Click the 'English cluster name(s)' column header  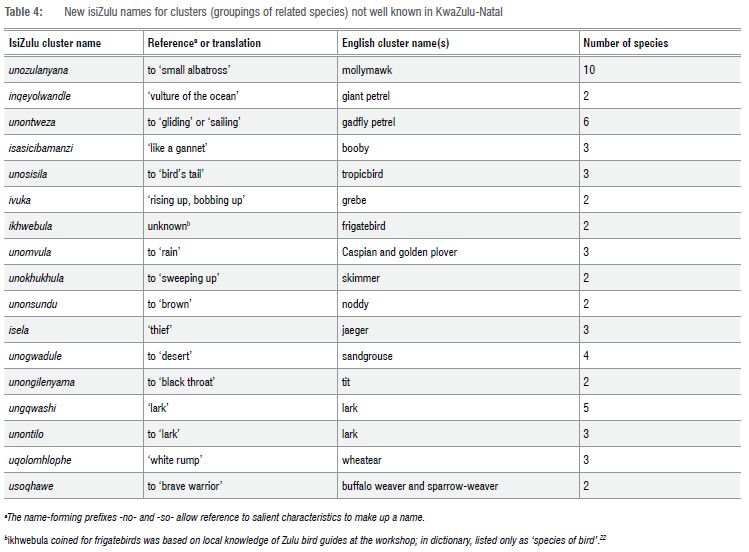coord(394,44)
